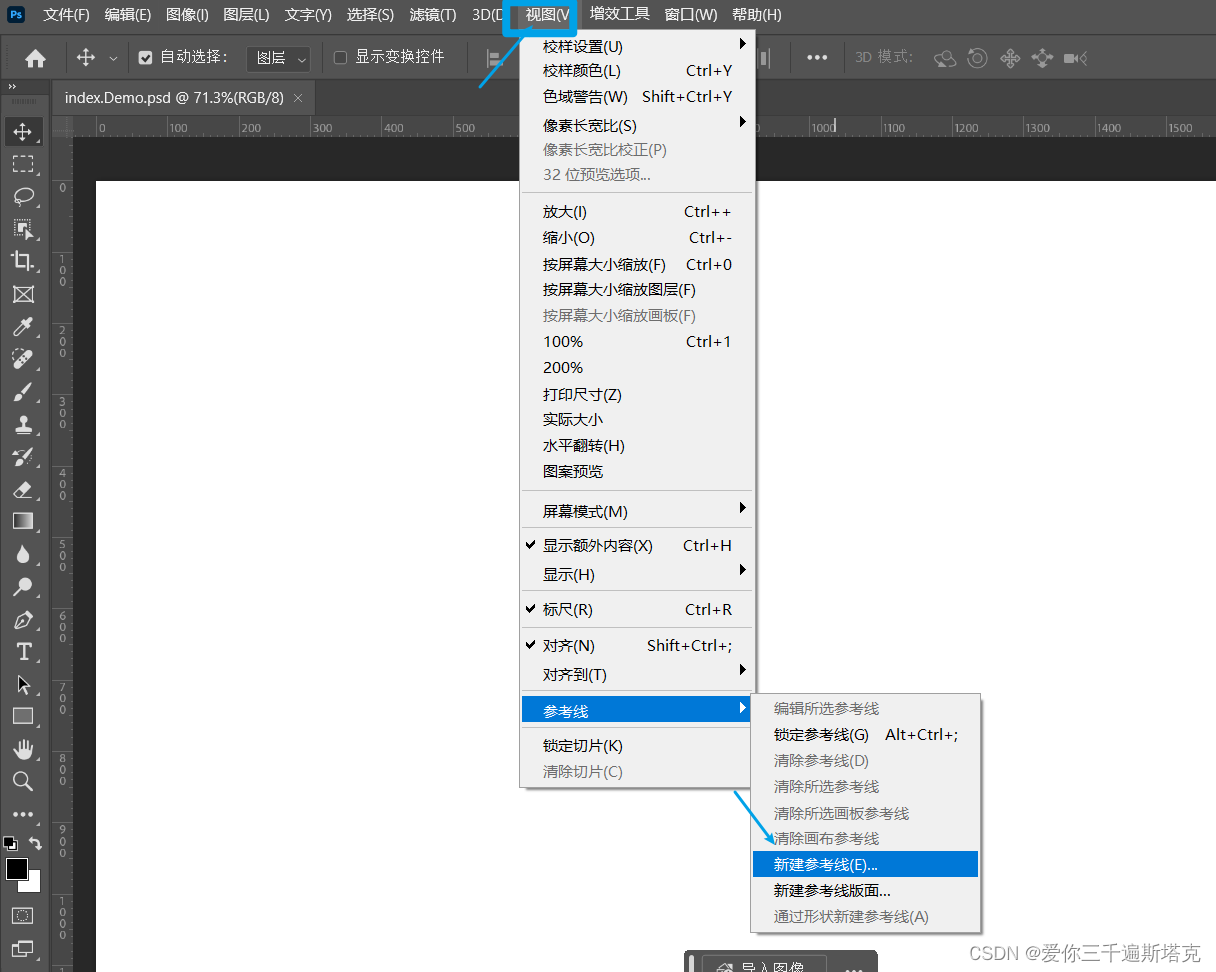Toggle off 对齐(N) snap item
This screenshot has width=1216, height=972.
pyautogui.click(x=638, y=646)
